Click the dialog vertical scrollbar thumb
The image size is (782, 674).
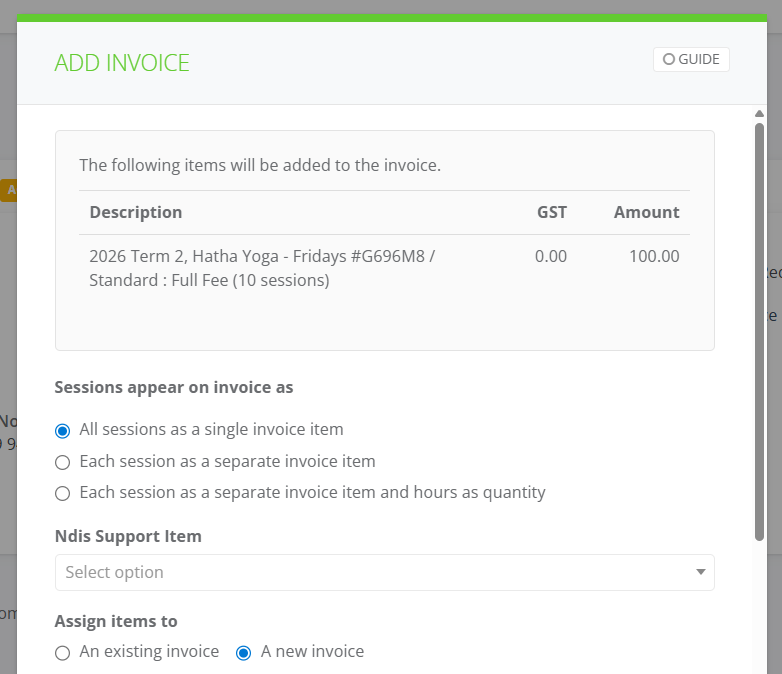pos(759,332)
